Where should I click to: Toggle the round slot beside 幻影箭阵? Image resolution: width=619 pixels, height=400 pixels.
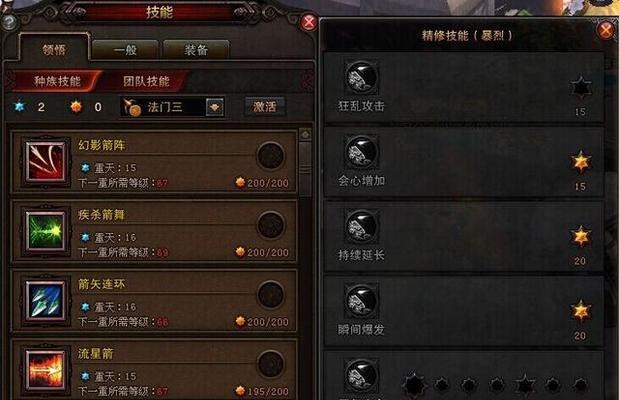[x=271, y=156]
